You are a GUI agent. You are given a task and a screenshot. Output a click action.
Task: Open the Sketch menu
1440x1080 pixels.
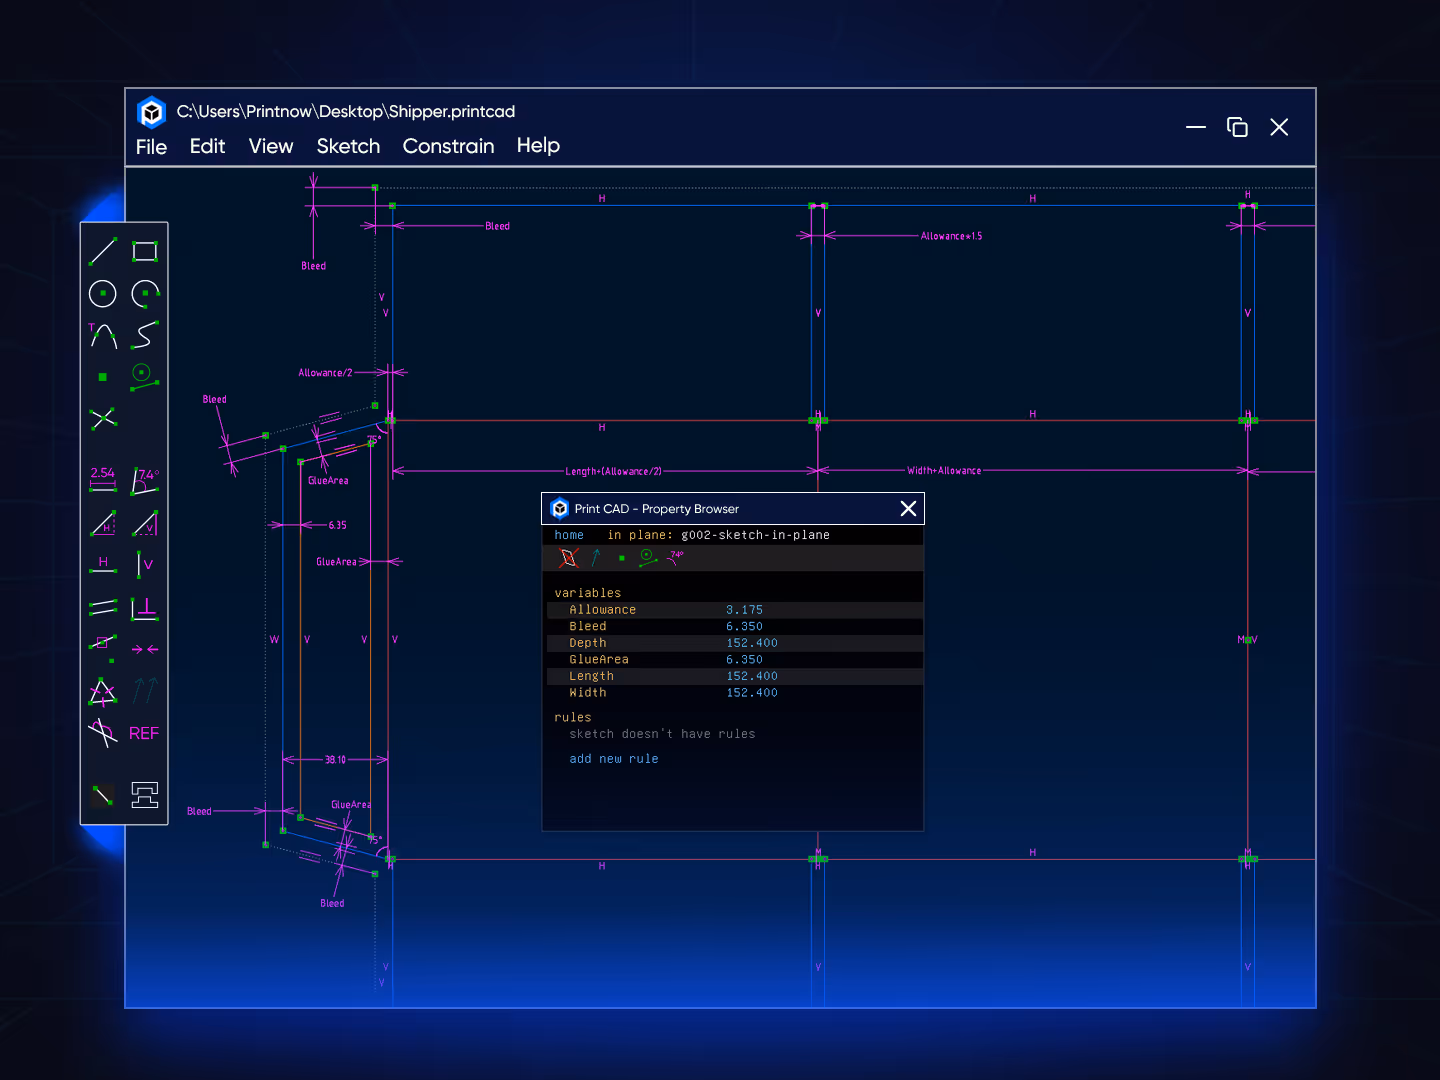click(348, 146)
